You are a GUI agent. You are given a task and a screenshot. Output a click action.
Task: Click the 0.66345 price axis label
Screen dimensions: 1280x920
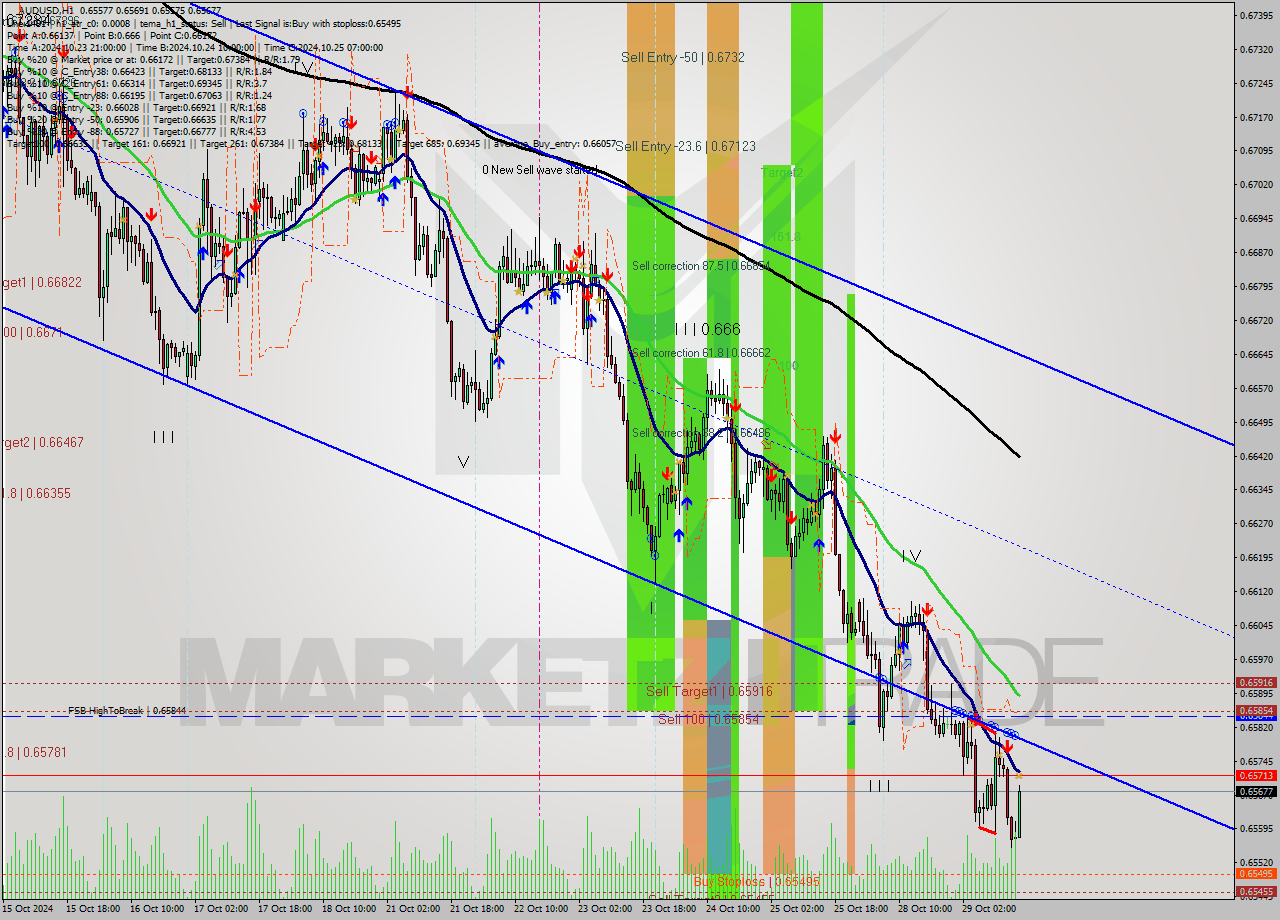point(1257,490)
